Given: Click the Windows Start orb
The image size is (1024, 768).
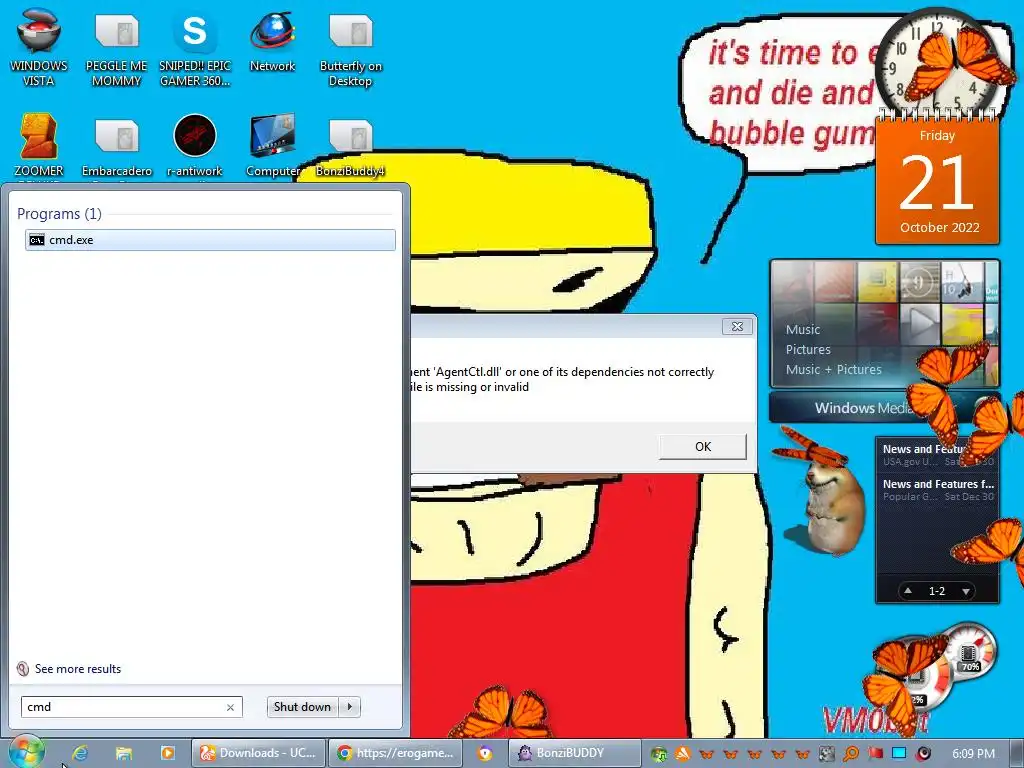Looking at the screenshot, I should coord(26,752).
